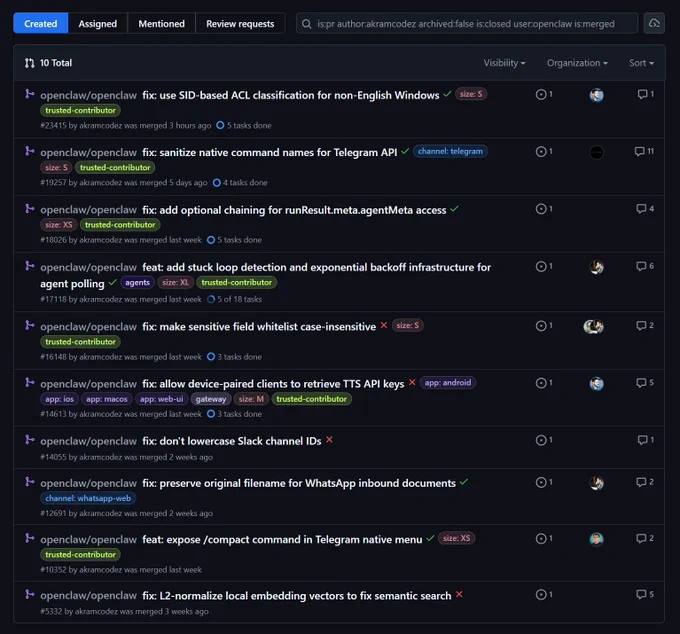
Task: Click dark assignee avatar on Telegram API row
Action: pos(596,152)
